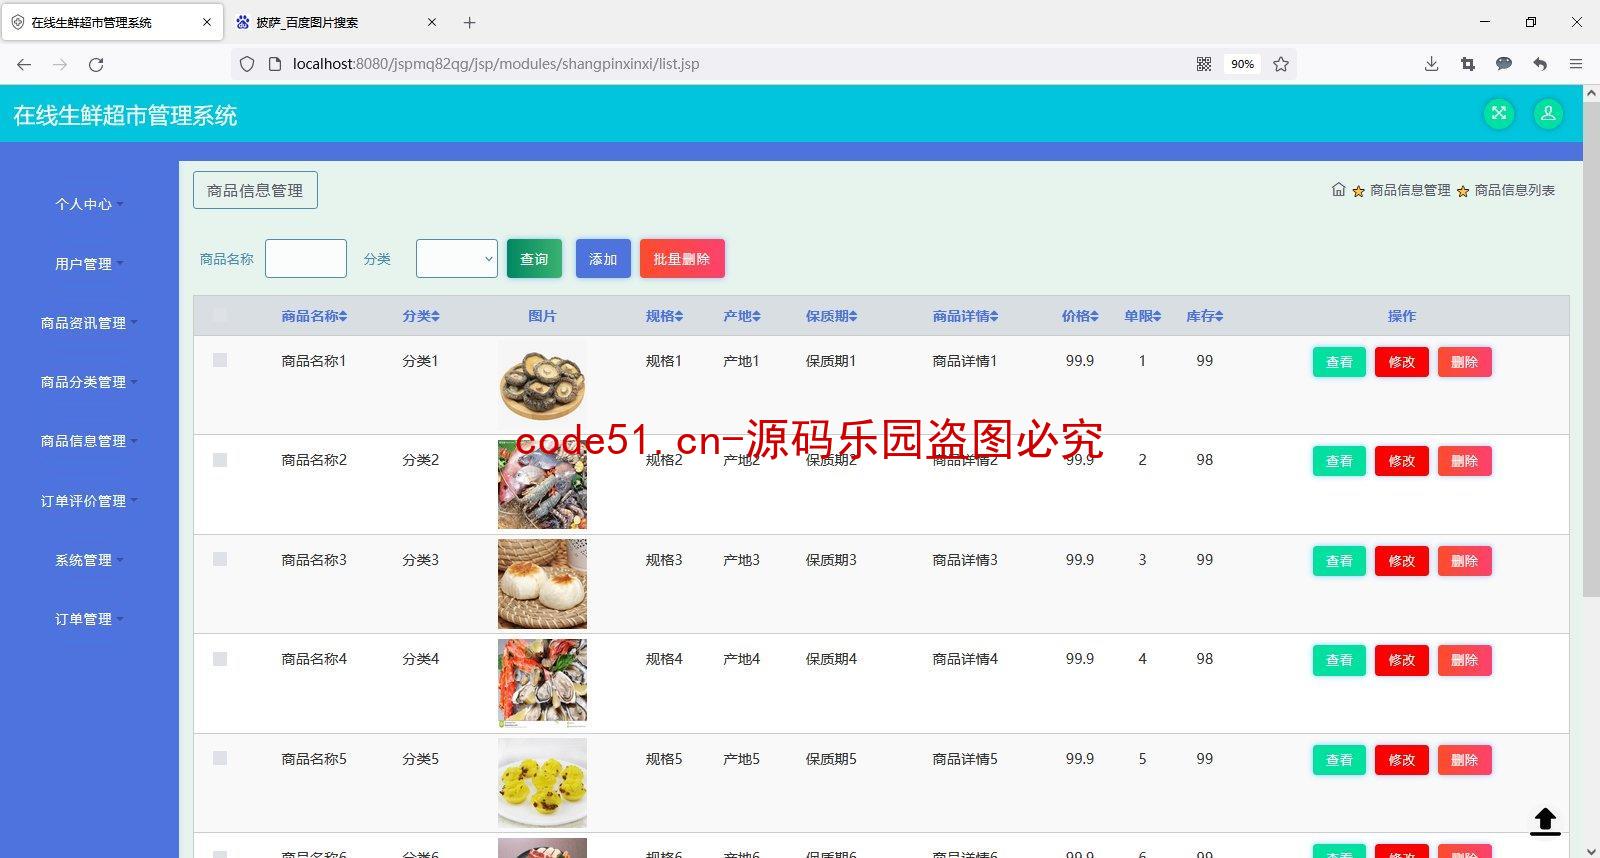Expand 系统管理 sidebar menu

pyautogui.click(x=89, y=560)
